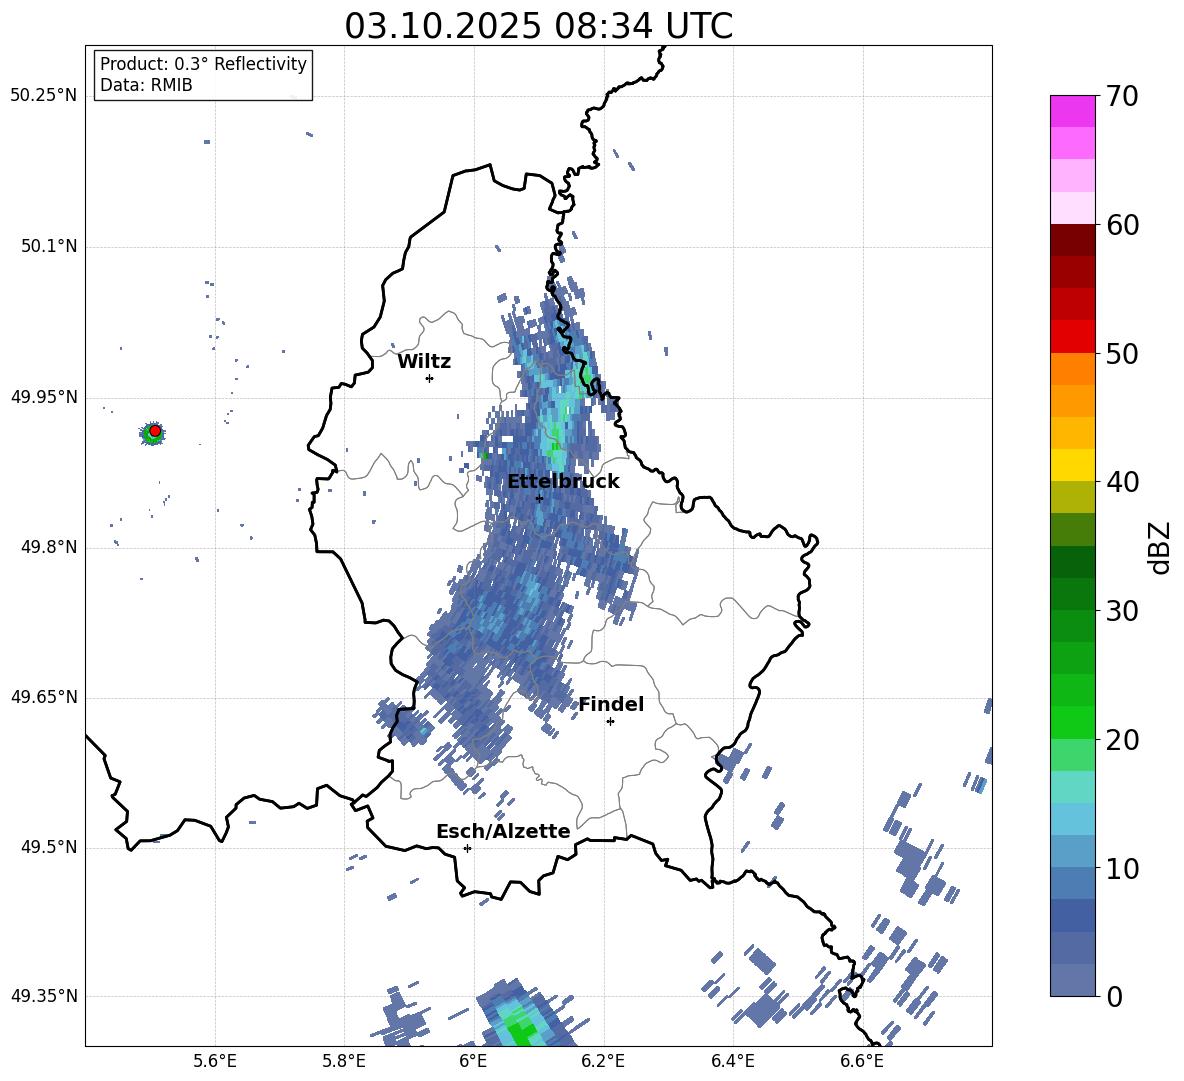Click the Findel location label

[611, 704]
